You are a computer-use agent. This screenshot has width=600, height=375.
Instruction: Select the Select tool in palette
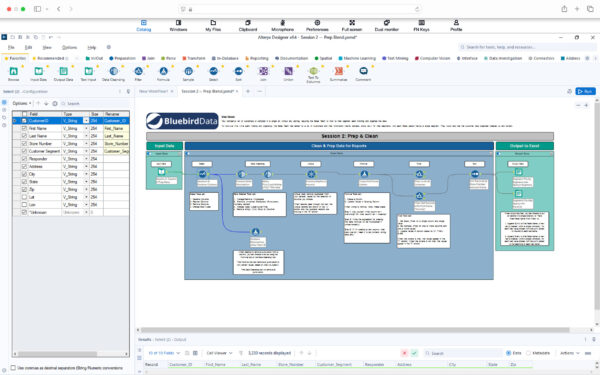click(214, 71)
